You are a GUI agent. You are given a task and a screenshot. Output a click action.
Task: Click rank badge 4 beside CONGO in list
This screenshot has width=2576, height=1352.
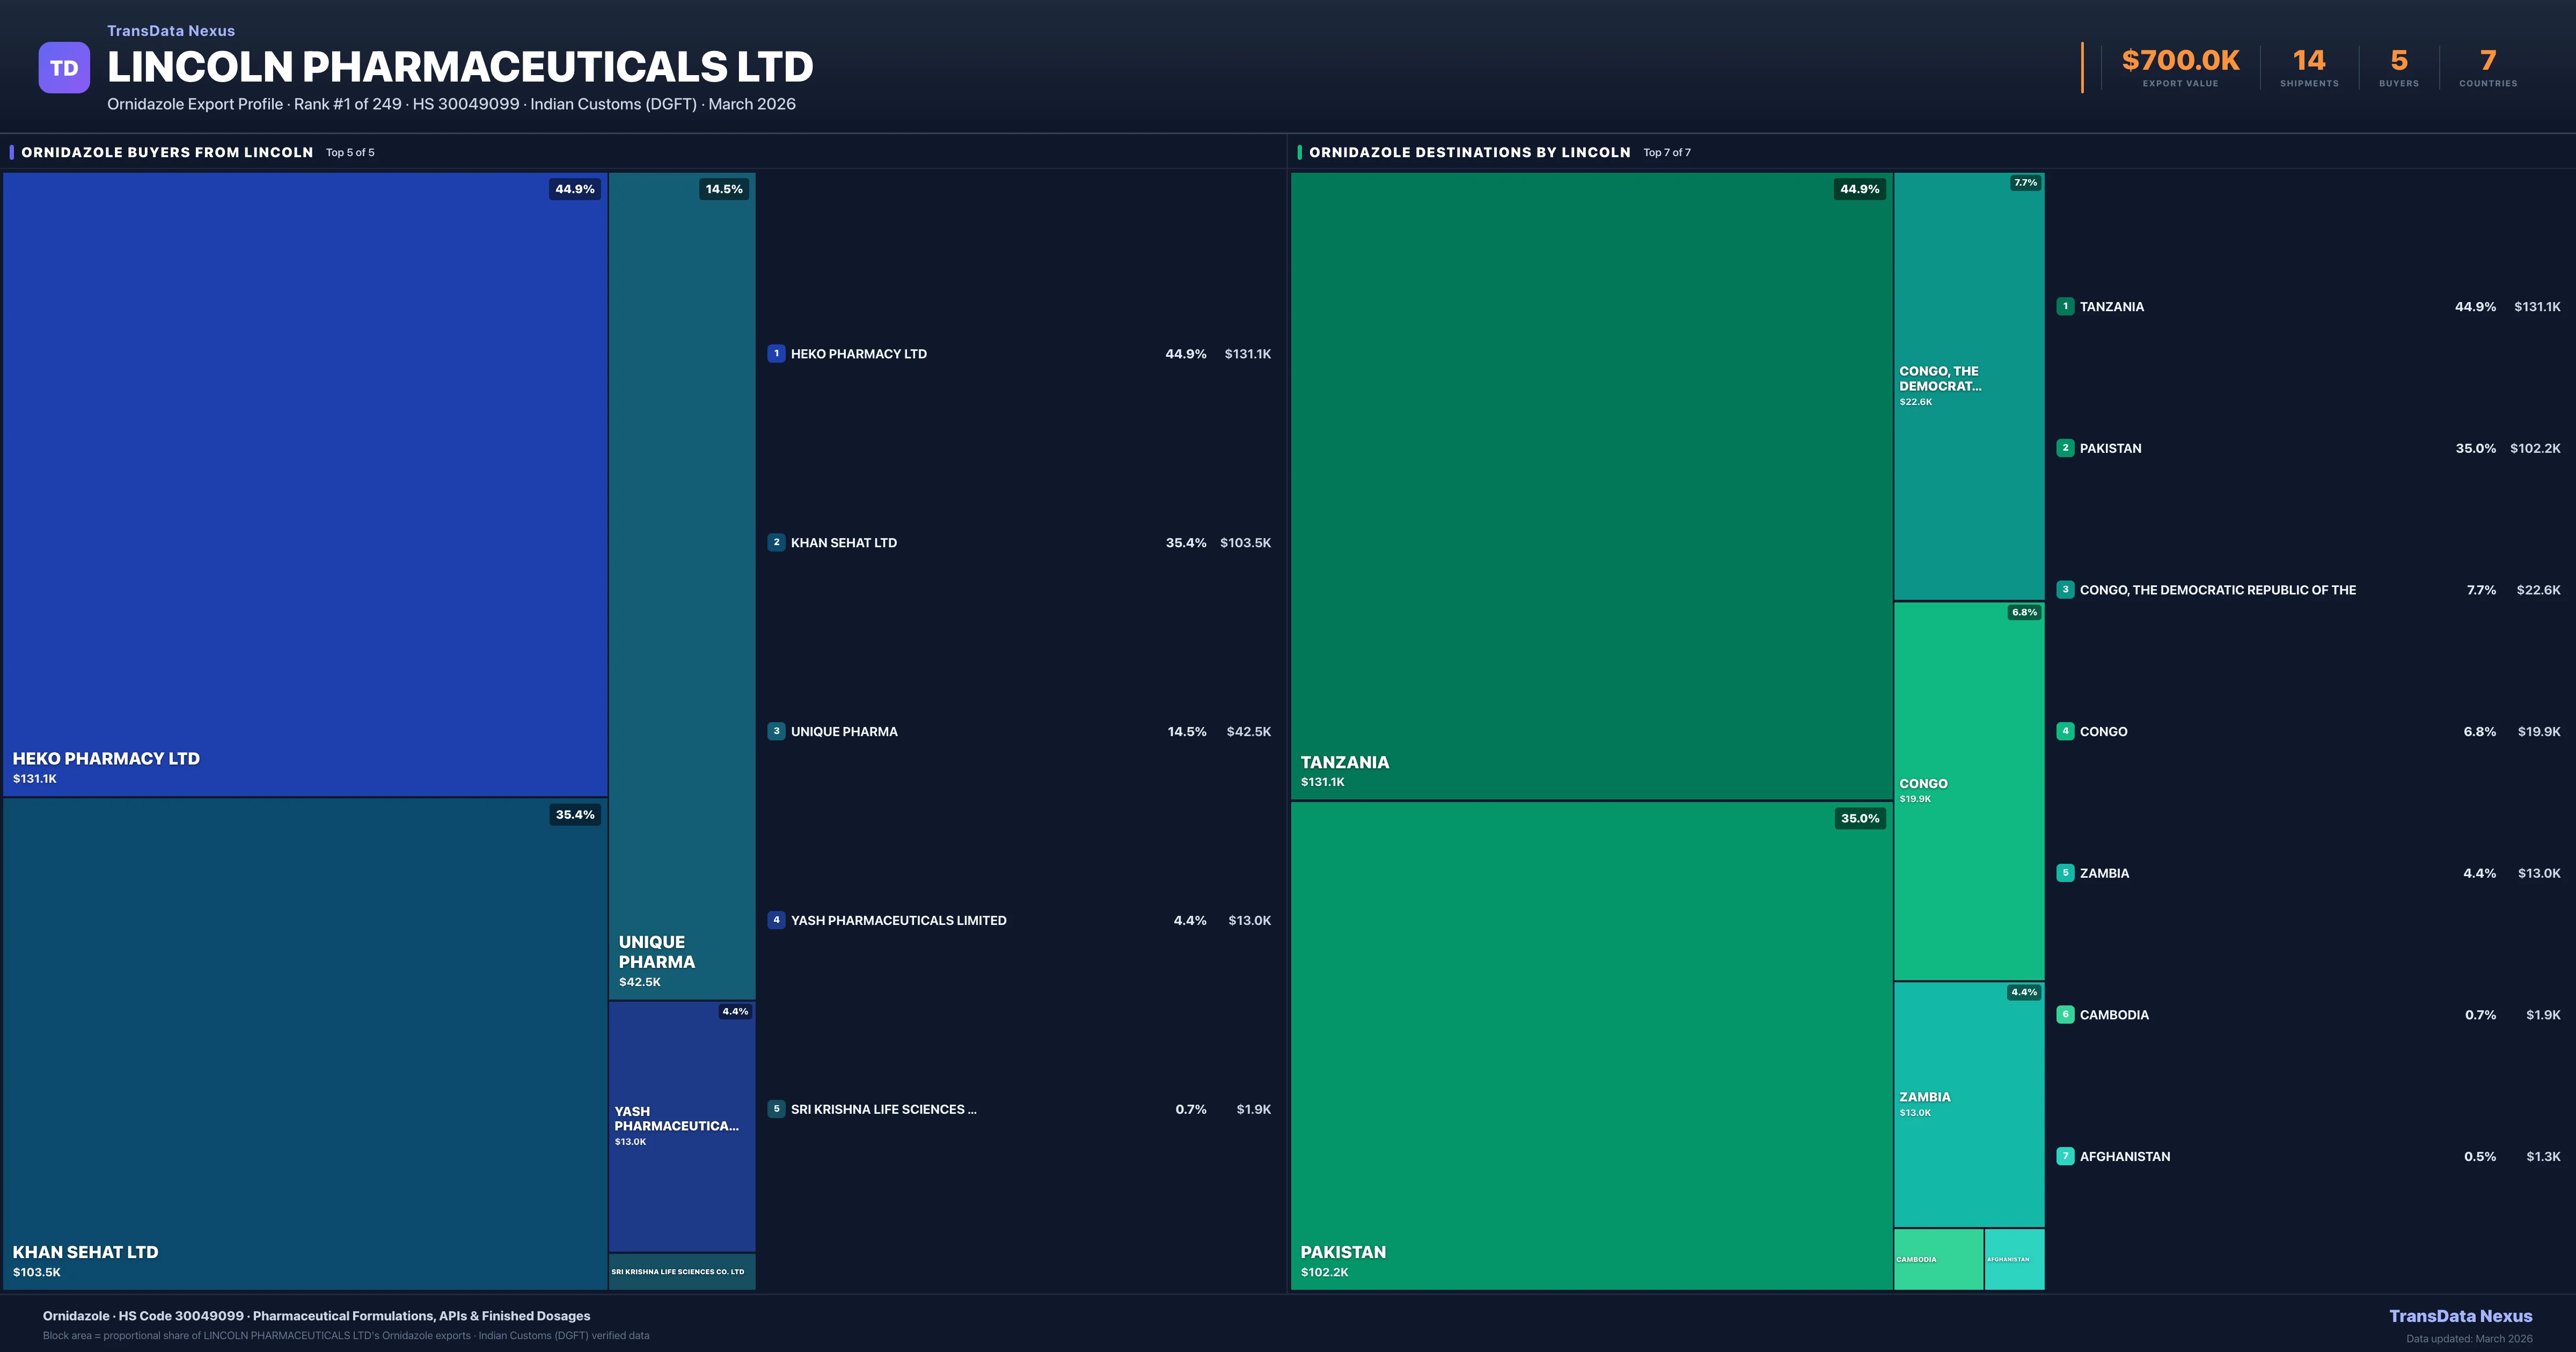[x=2065, y=731]
